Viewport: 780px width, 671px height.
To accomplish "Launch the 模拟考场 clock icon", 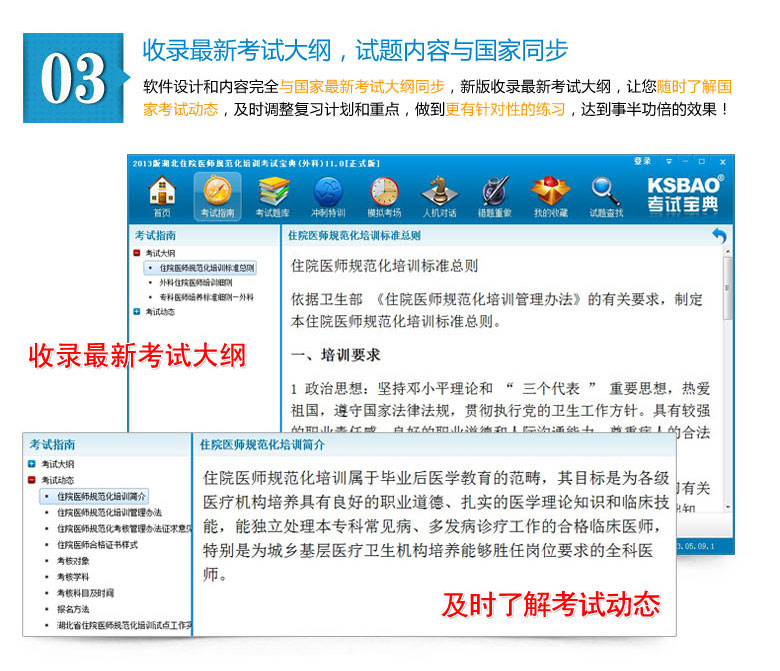I will click(384, 196).
